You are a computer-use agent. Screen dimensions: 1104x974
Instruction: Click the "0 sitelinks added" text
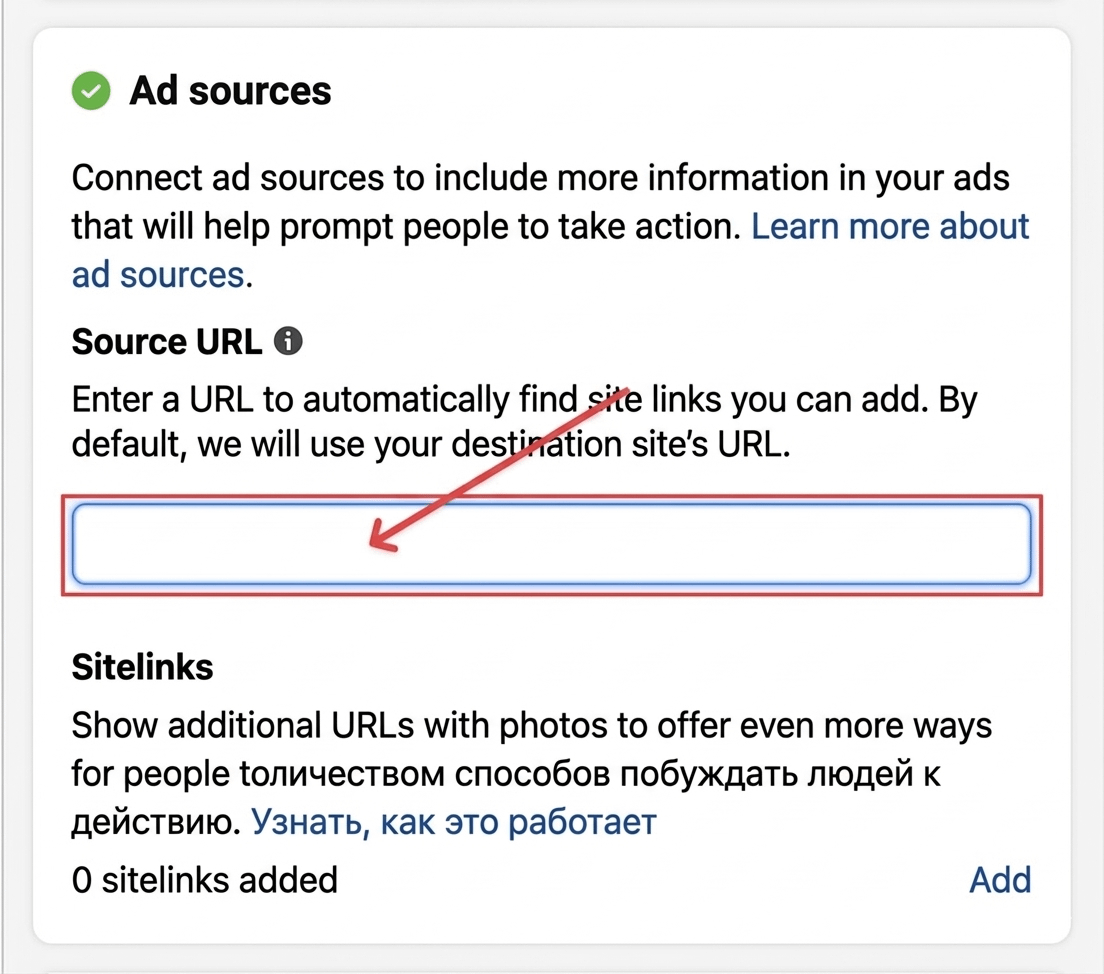click(x=204, y=880)
